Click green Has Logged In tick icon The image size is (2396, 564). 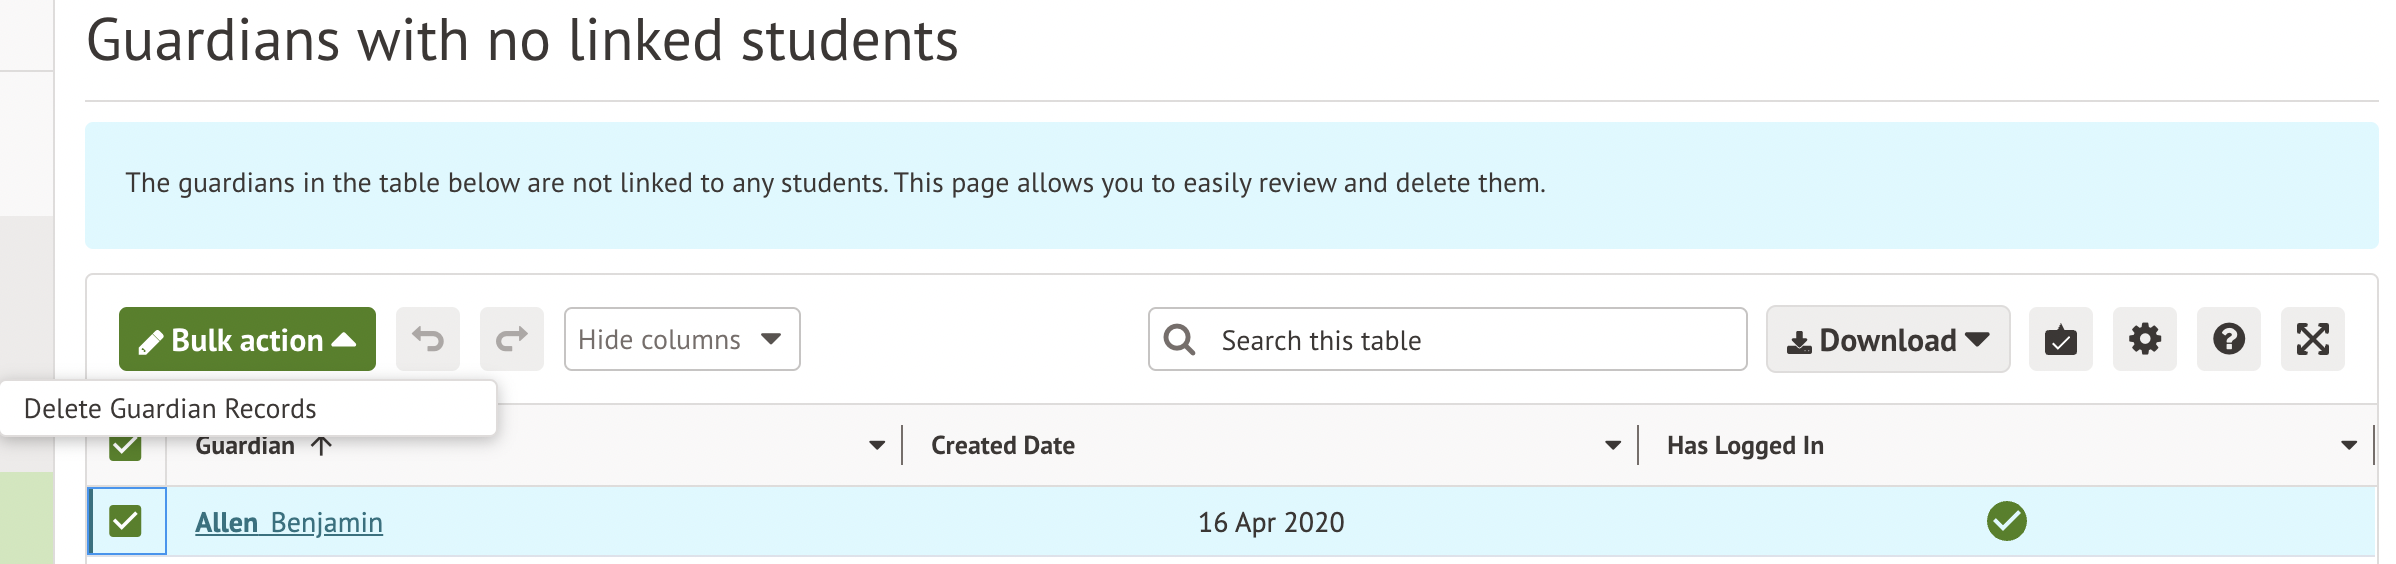(x=2006, y=521)
